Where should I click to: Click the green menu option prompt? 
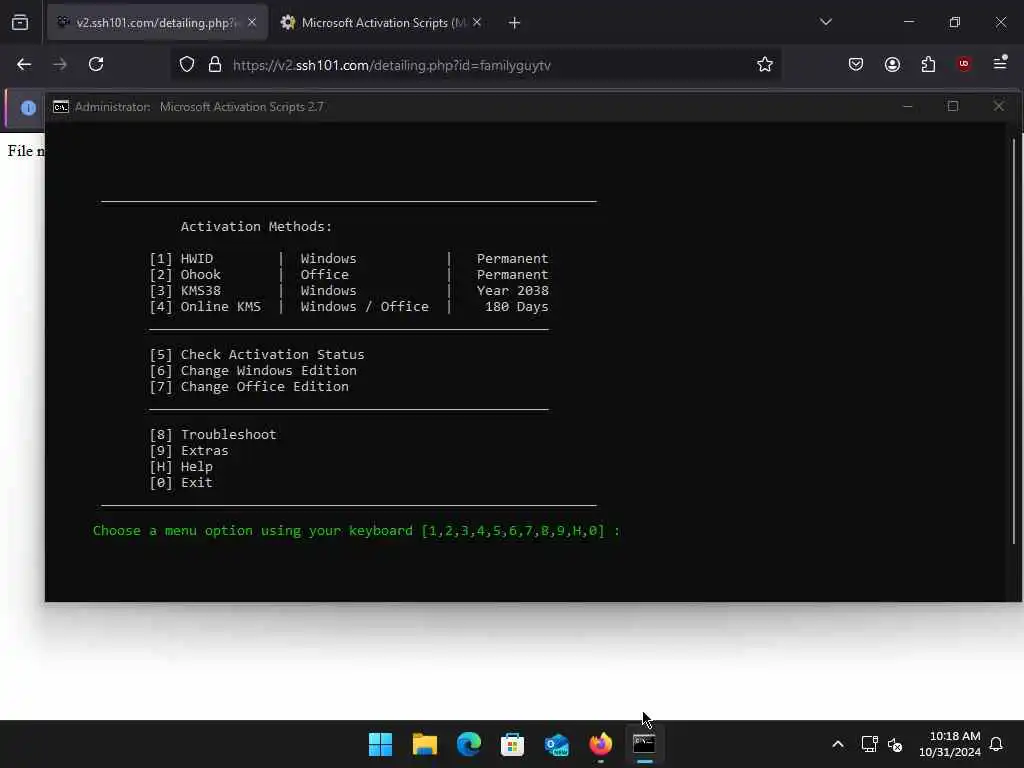tap(356, 531)
